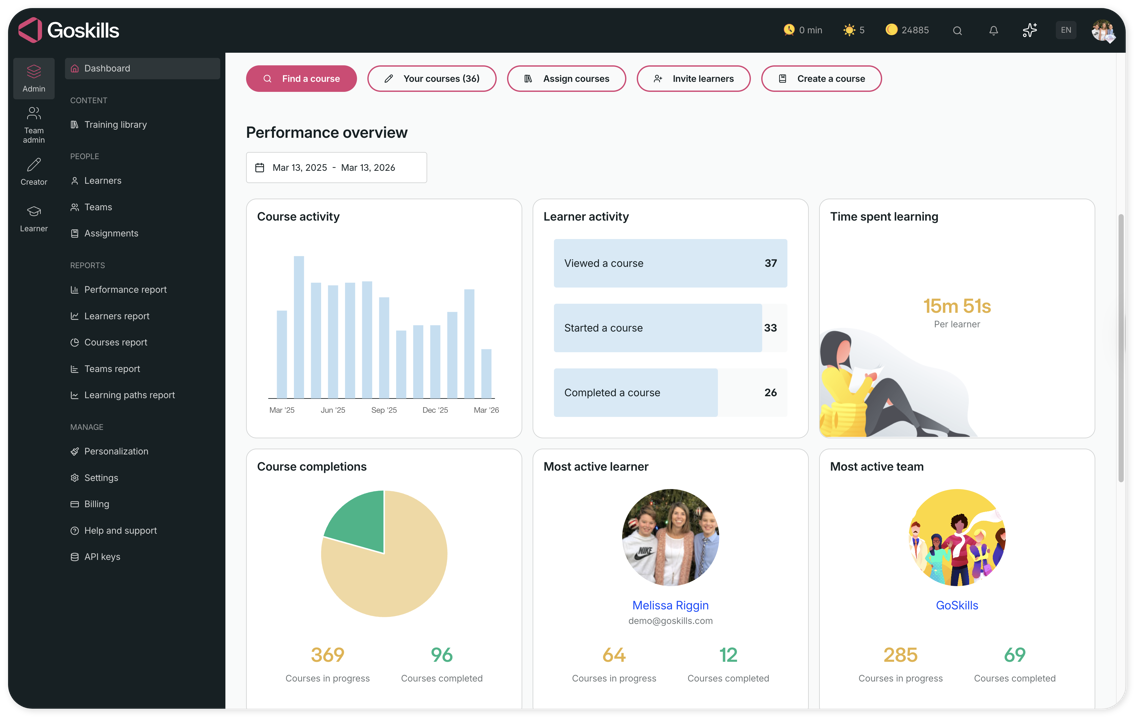1137x720 pixels.
Task: Click Create a course button
Action: click(822, 78)
